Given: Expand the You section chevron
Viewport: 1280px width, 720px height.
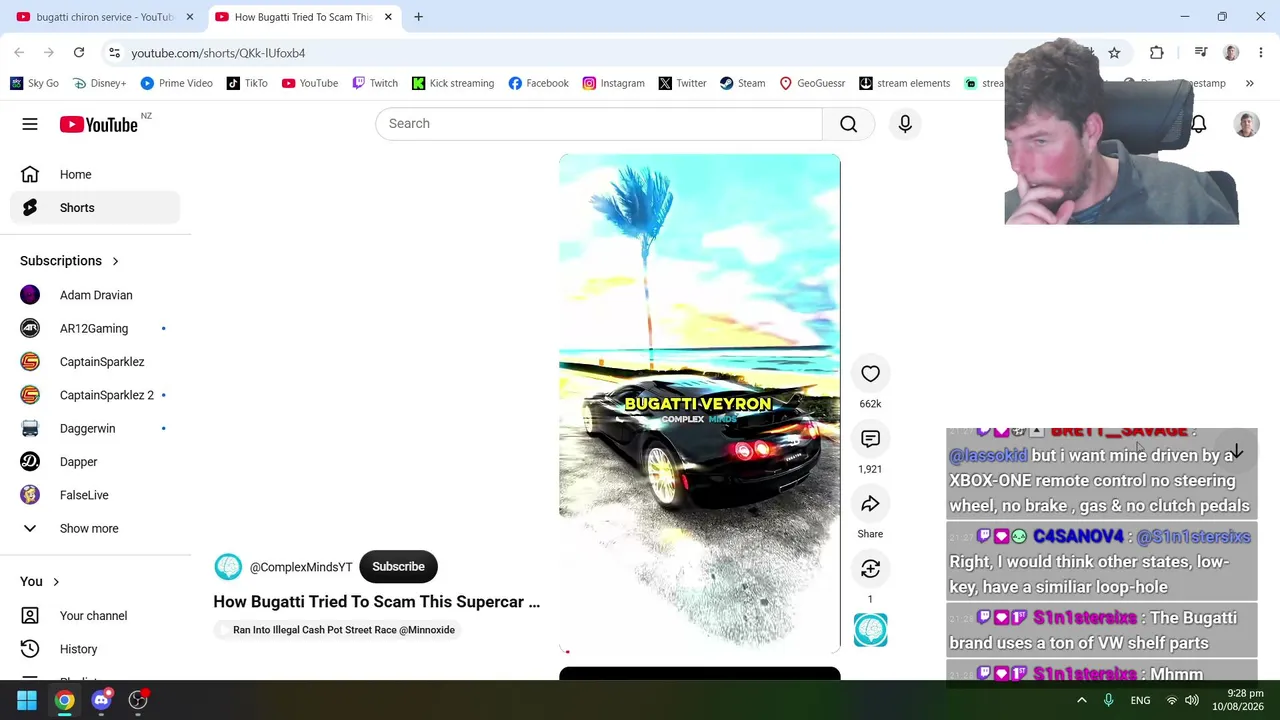Looking at the screenshot, I should coord(56,582).
